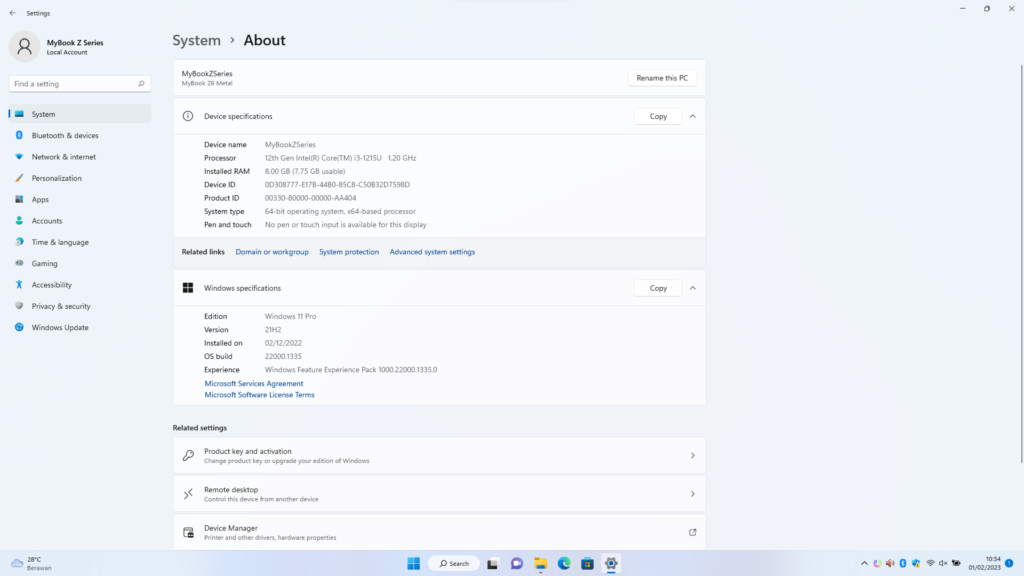
Task: Open File Explorer from taskbar
Action: (541, 564)
